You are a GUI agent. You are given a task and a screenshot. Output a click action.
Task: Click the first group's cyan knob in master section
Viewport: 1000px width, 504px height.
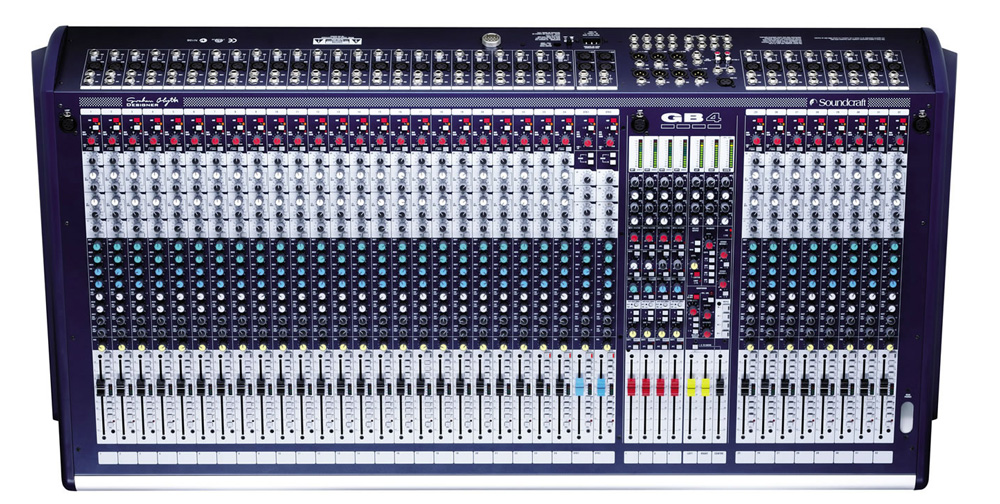tap(635, 288)
